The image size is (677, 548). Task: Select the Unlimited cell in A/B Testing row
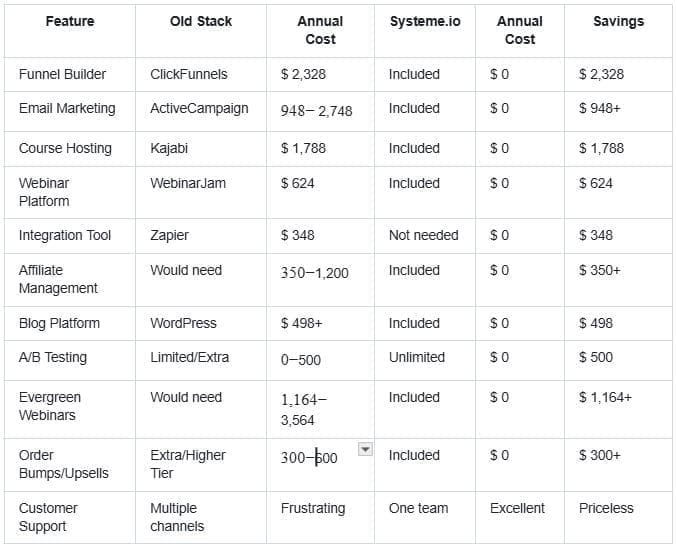[x=417, y=357]
